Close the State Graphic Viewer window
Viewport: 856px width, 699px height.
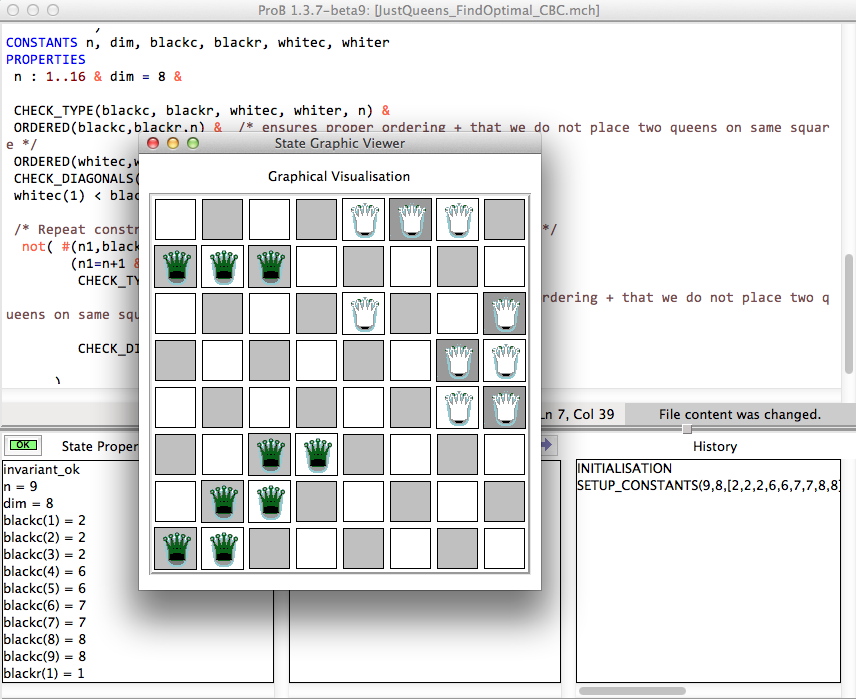click(x=153, y=143)
